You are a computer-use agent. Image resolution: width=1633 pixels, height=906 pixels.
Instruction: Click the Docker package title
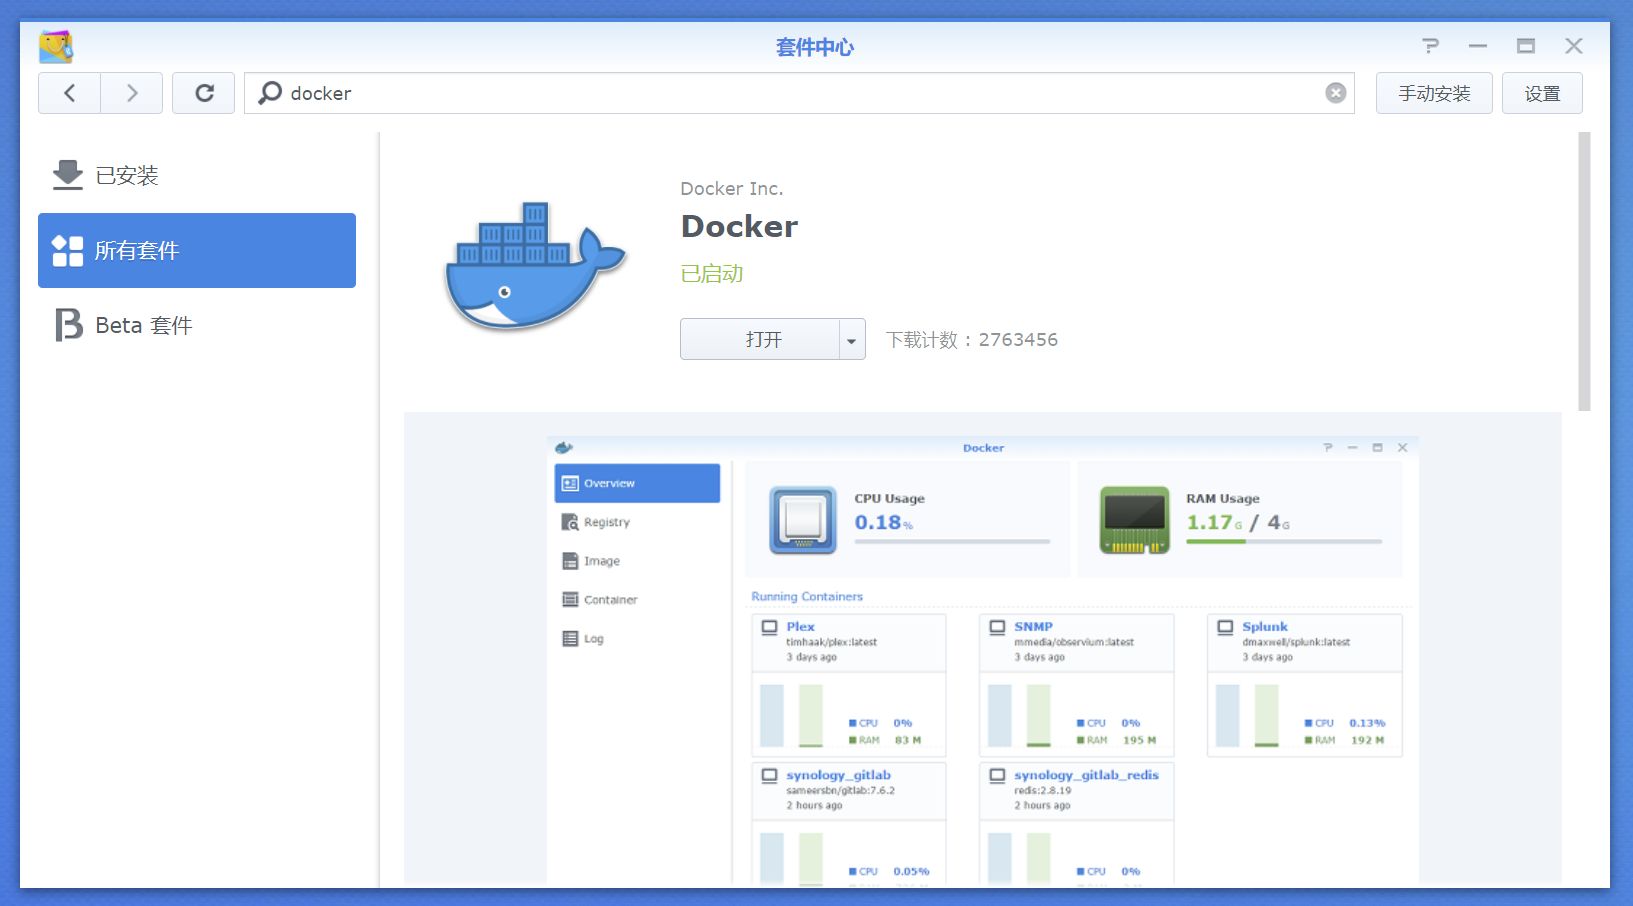coord(739,226)
